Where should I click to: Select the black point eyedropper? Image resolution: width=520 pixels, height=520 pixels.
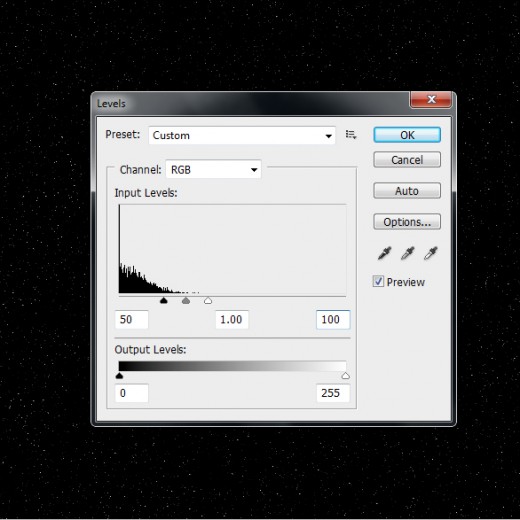point(384,253)
